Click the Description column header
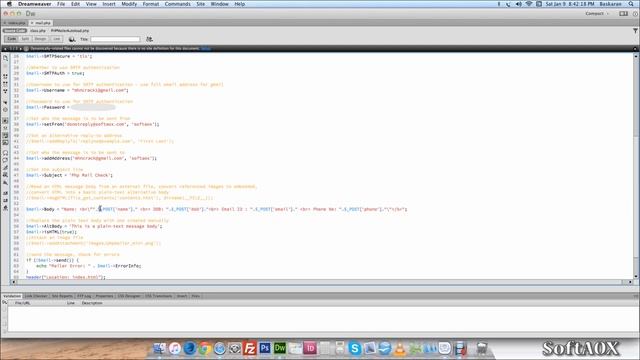Viewport: 640px width, 360px height. (92, 303)
